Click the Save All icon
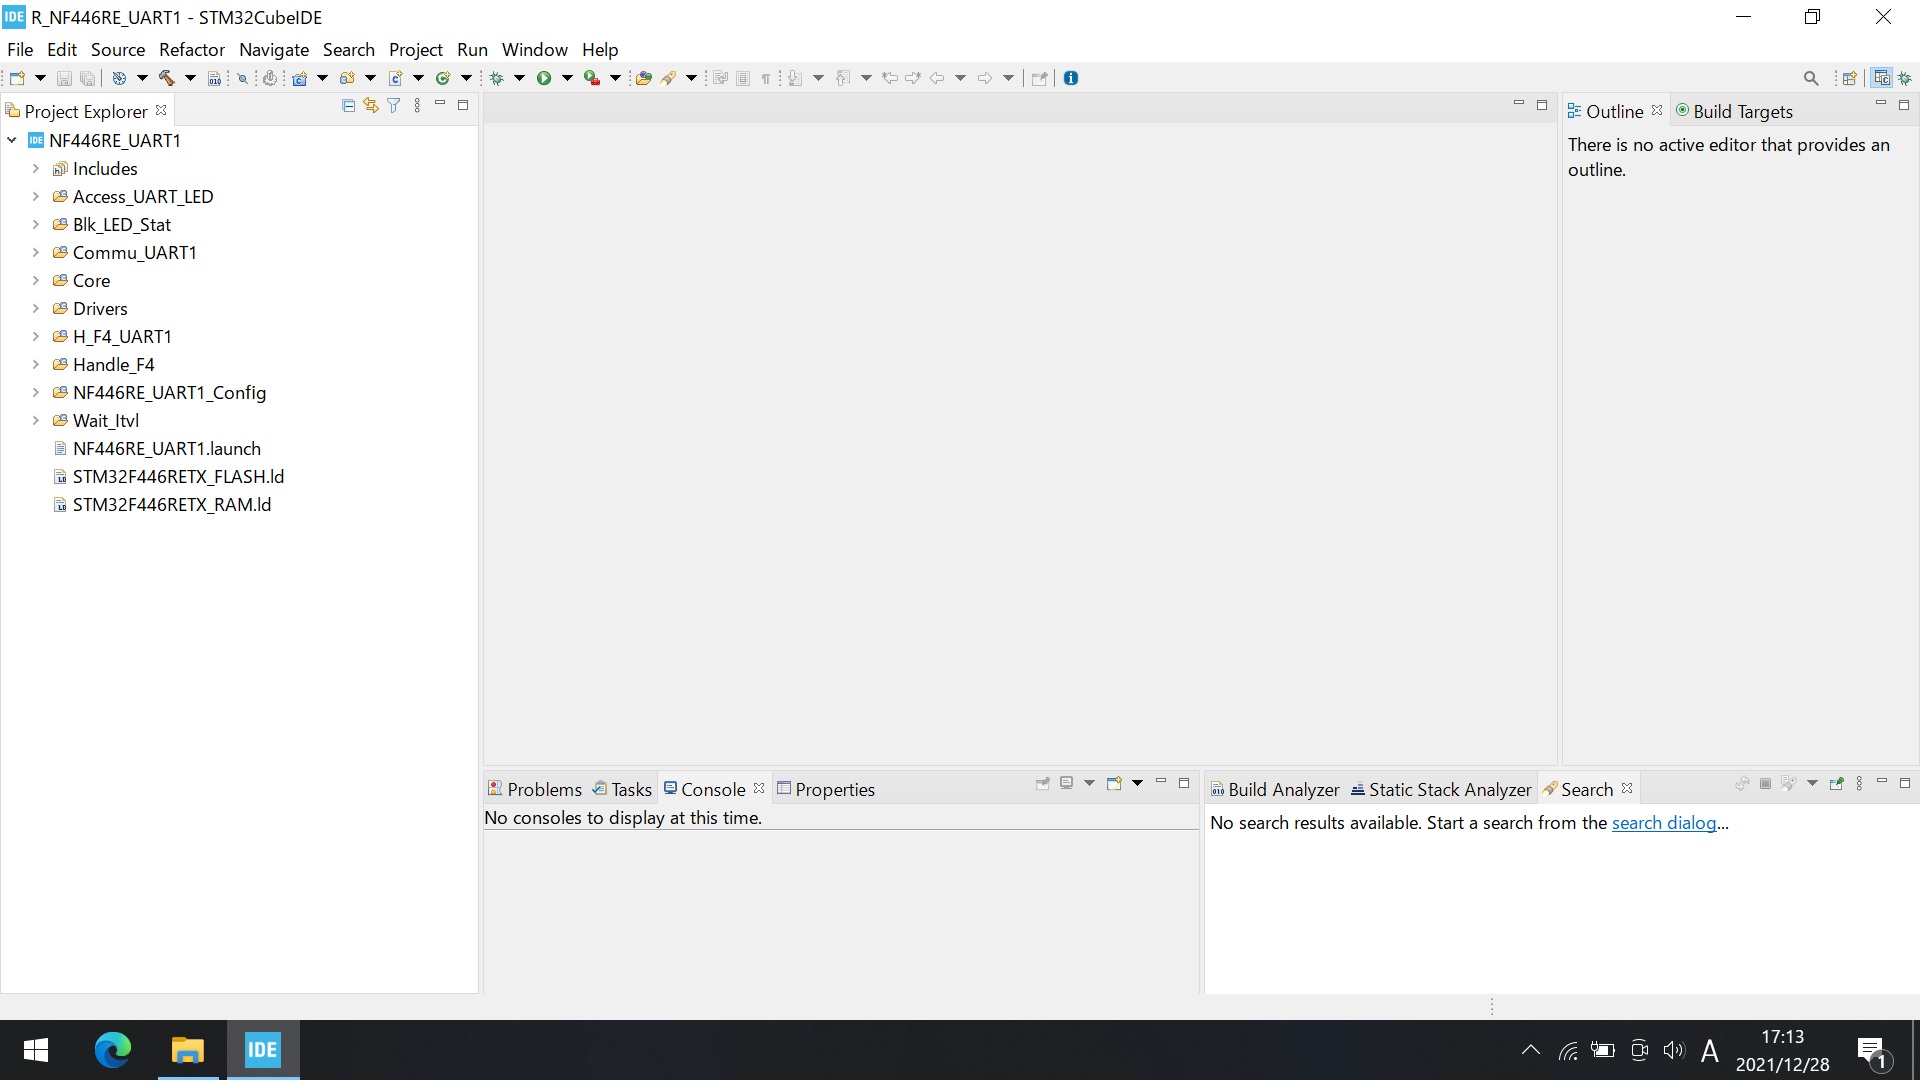Viewport: 1920px width, 1086px height. pos(88,78)
